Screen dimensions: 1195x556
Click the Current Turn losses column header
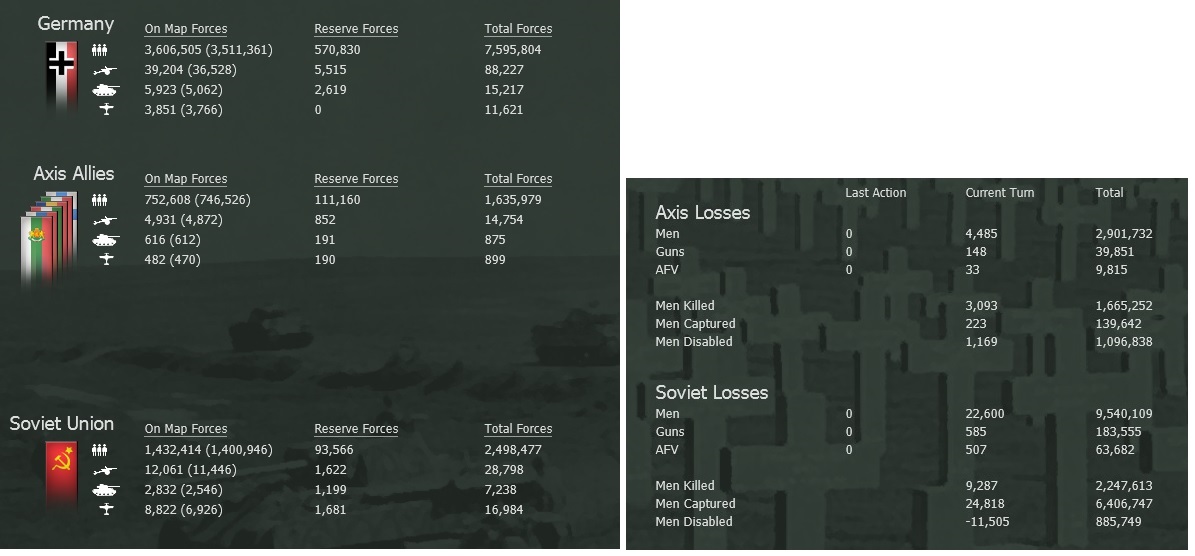coord(999,193)
